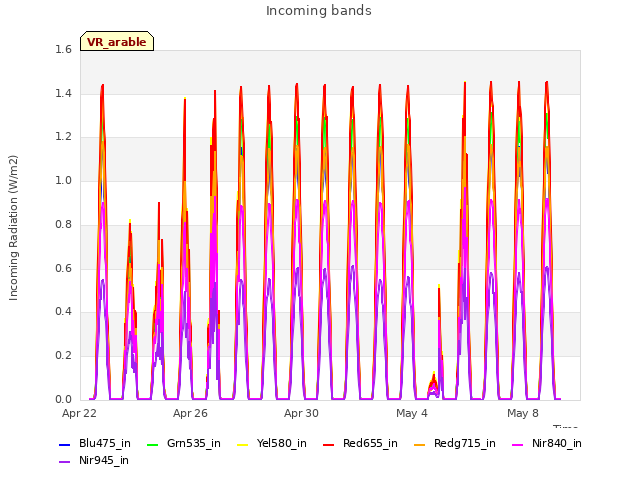Click the green Grn535_in legend swatch
The height and width of the screenshot is (480, 640).
(x=152, y=444)
